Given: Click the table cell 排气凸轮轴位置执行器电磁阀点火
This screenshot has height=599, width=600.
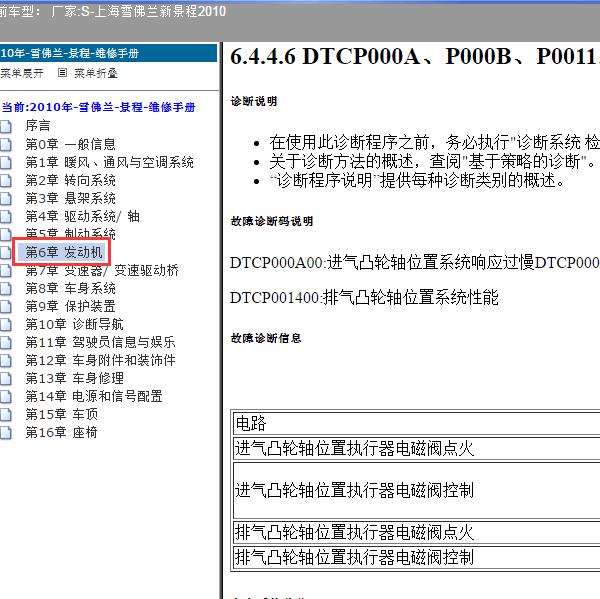Looking at the screenshot, I should point(417,532).
